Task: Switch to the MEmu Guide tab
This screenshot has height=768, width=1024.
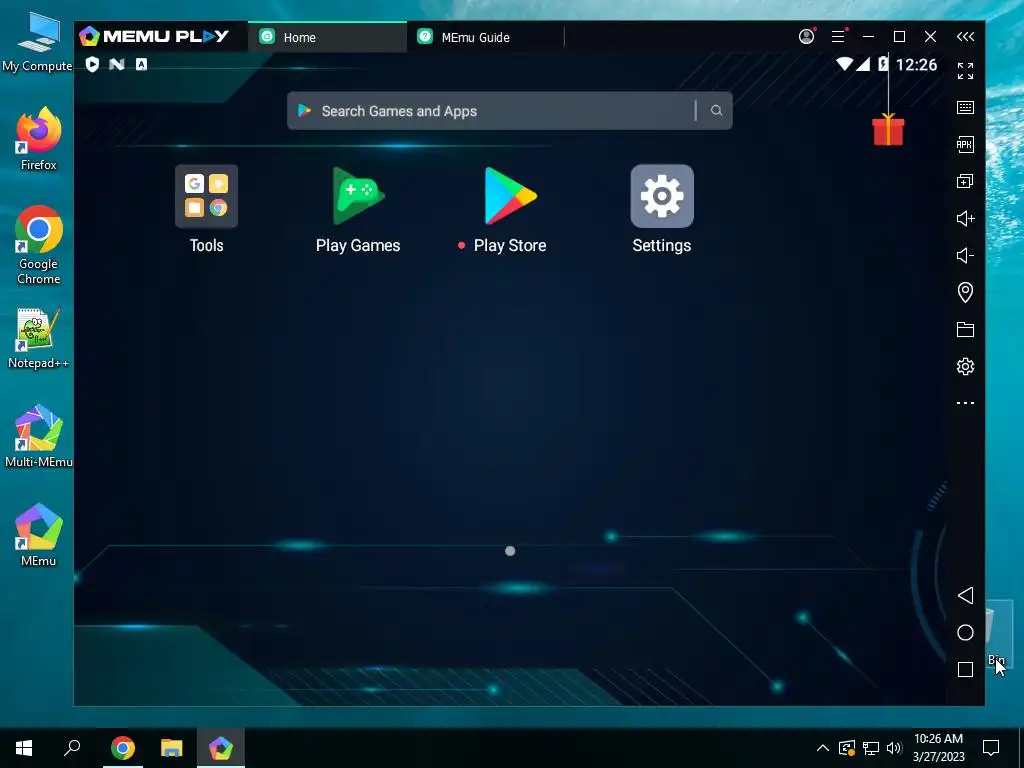Action: coord(485,37)
